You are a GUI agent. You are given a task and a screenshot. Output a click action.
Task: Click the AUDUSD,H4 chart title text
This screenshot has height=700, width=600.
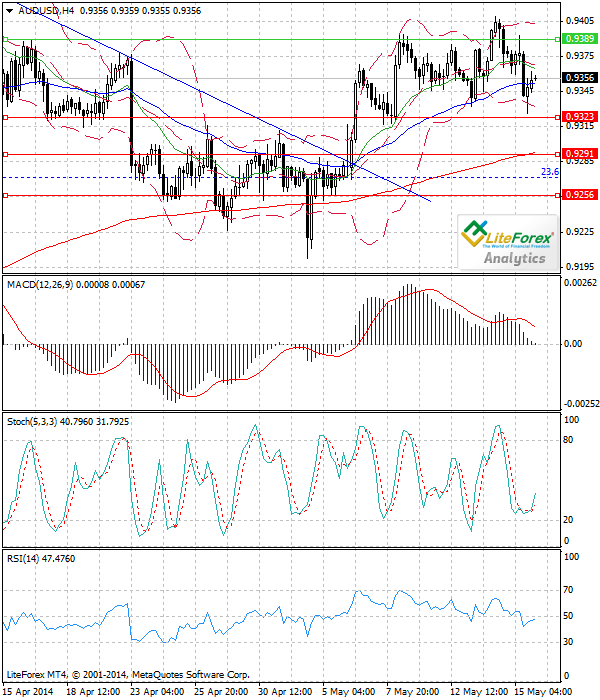tap(45, 9)
